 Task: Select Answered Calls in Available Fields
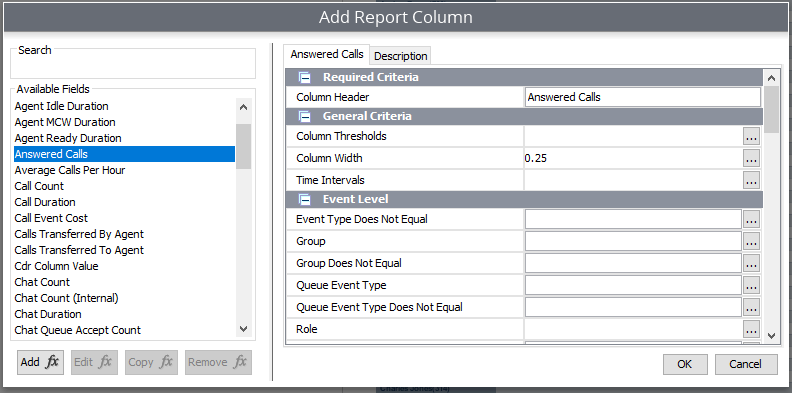(124, 154)
